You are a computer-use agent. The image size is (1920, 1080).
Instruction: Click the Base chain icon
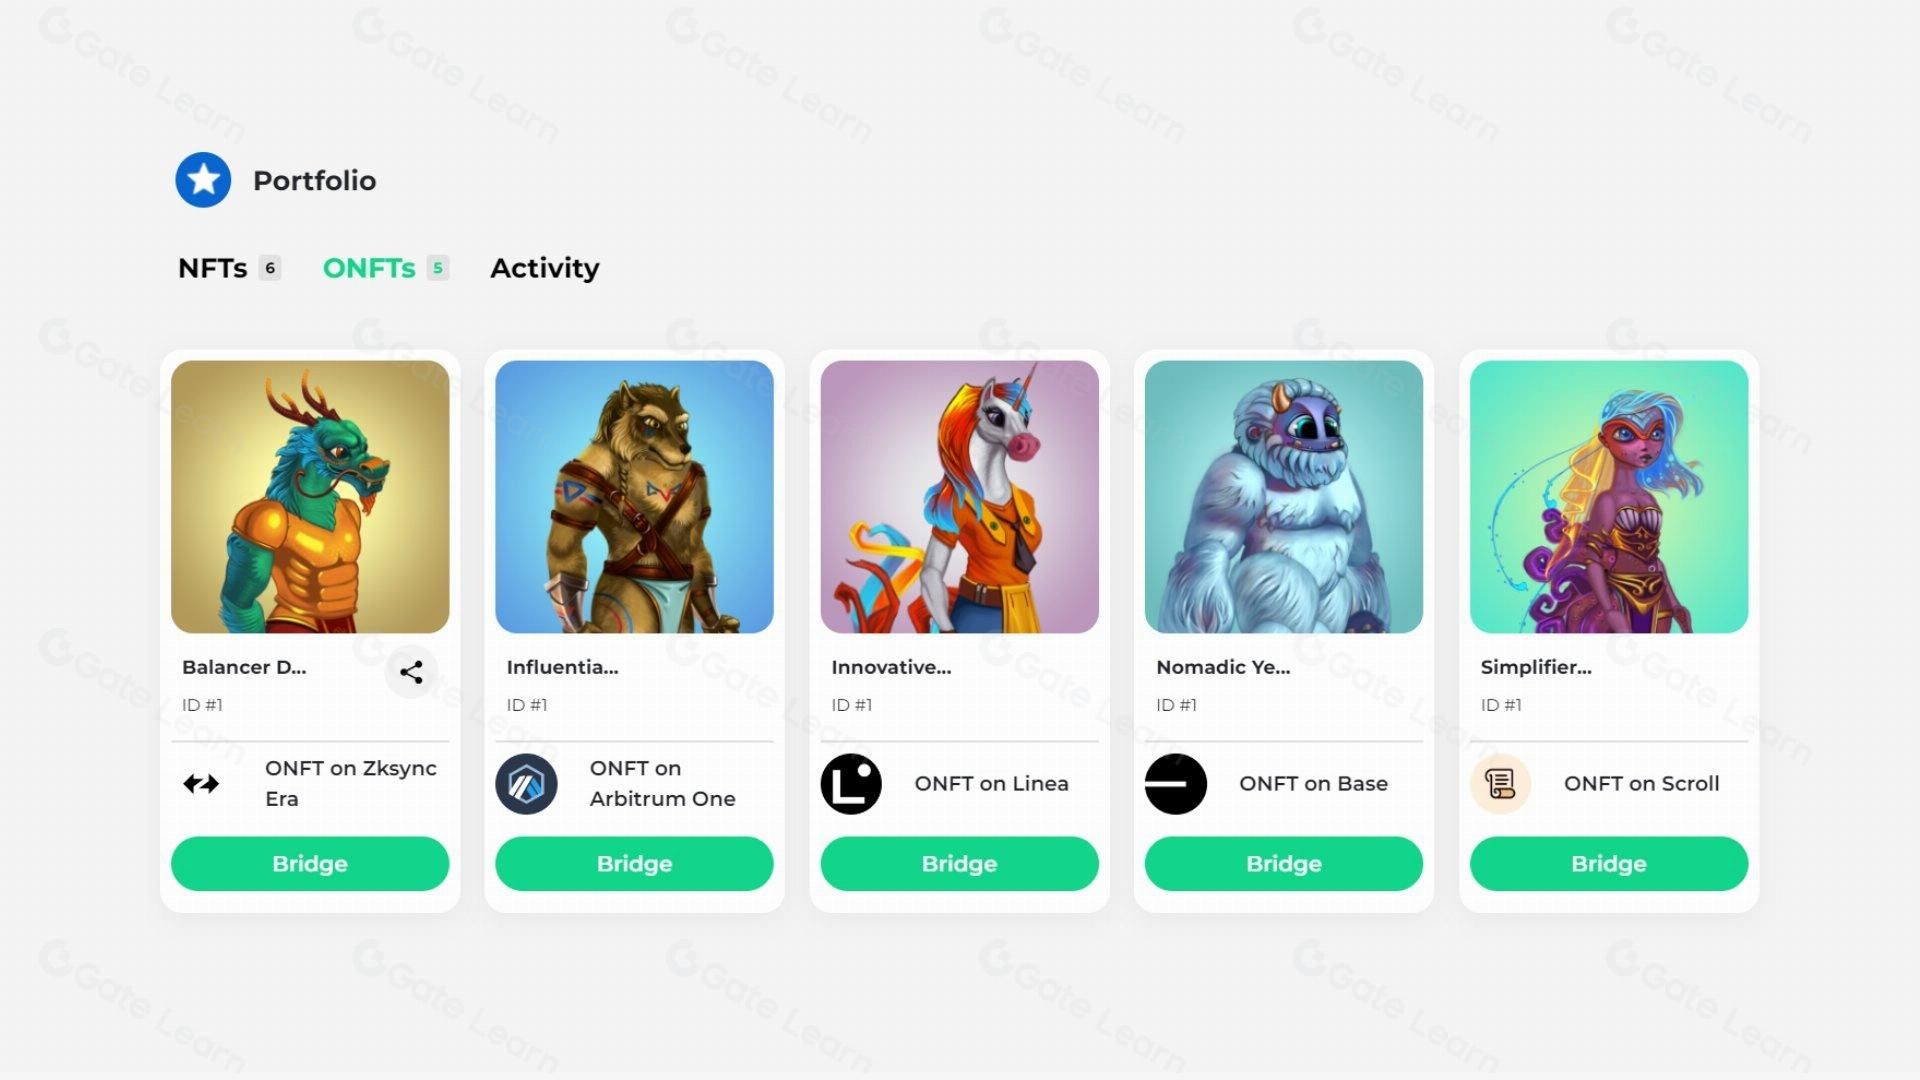point(1176,784)
